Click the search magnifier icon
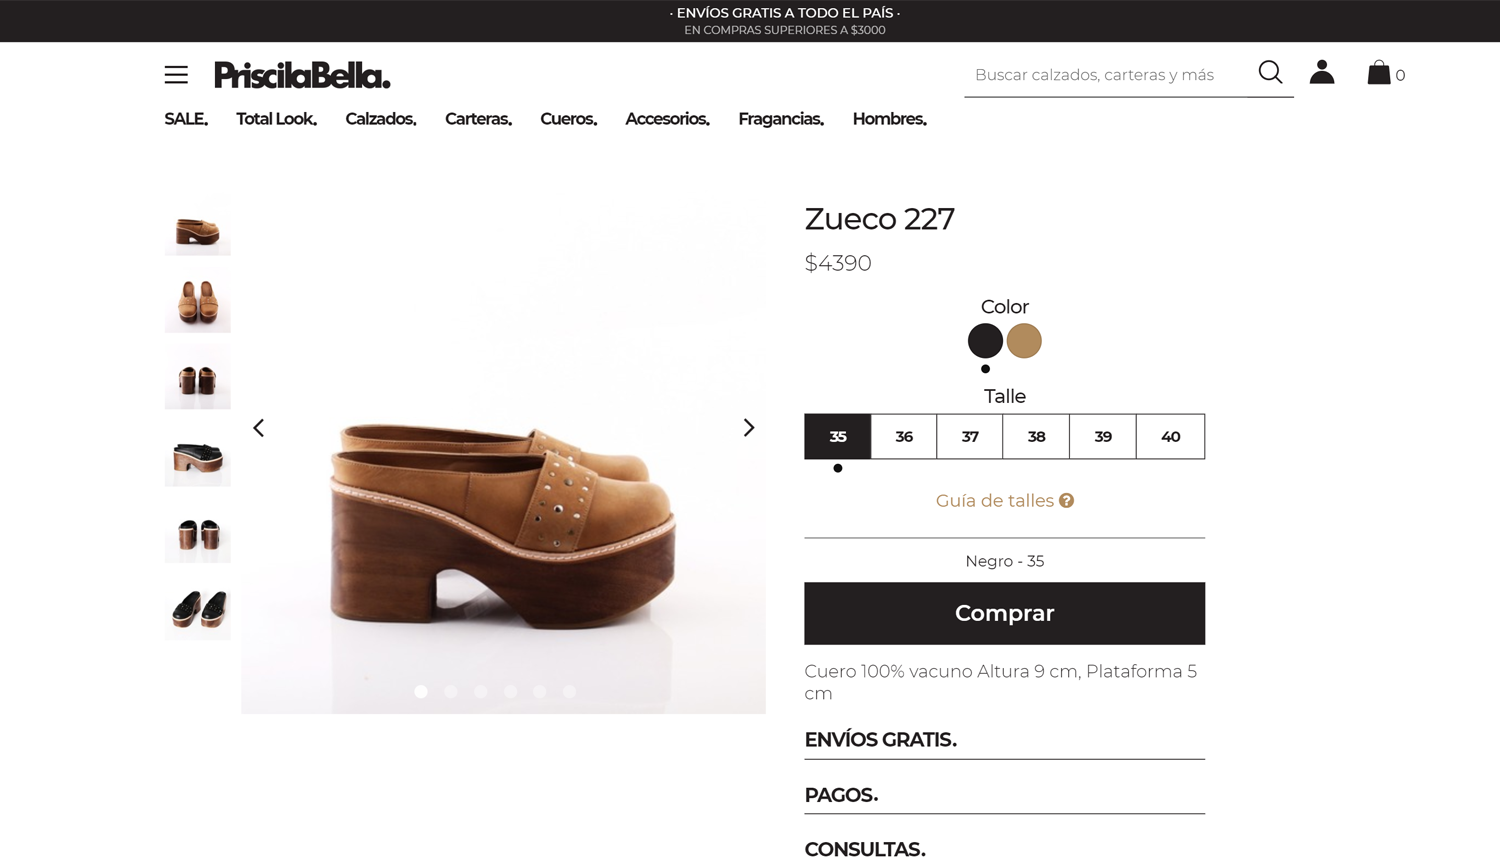1500x860 pixels. click(x=1270, y=72)
